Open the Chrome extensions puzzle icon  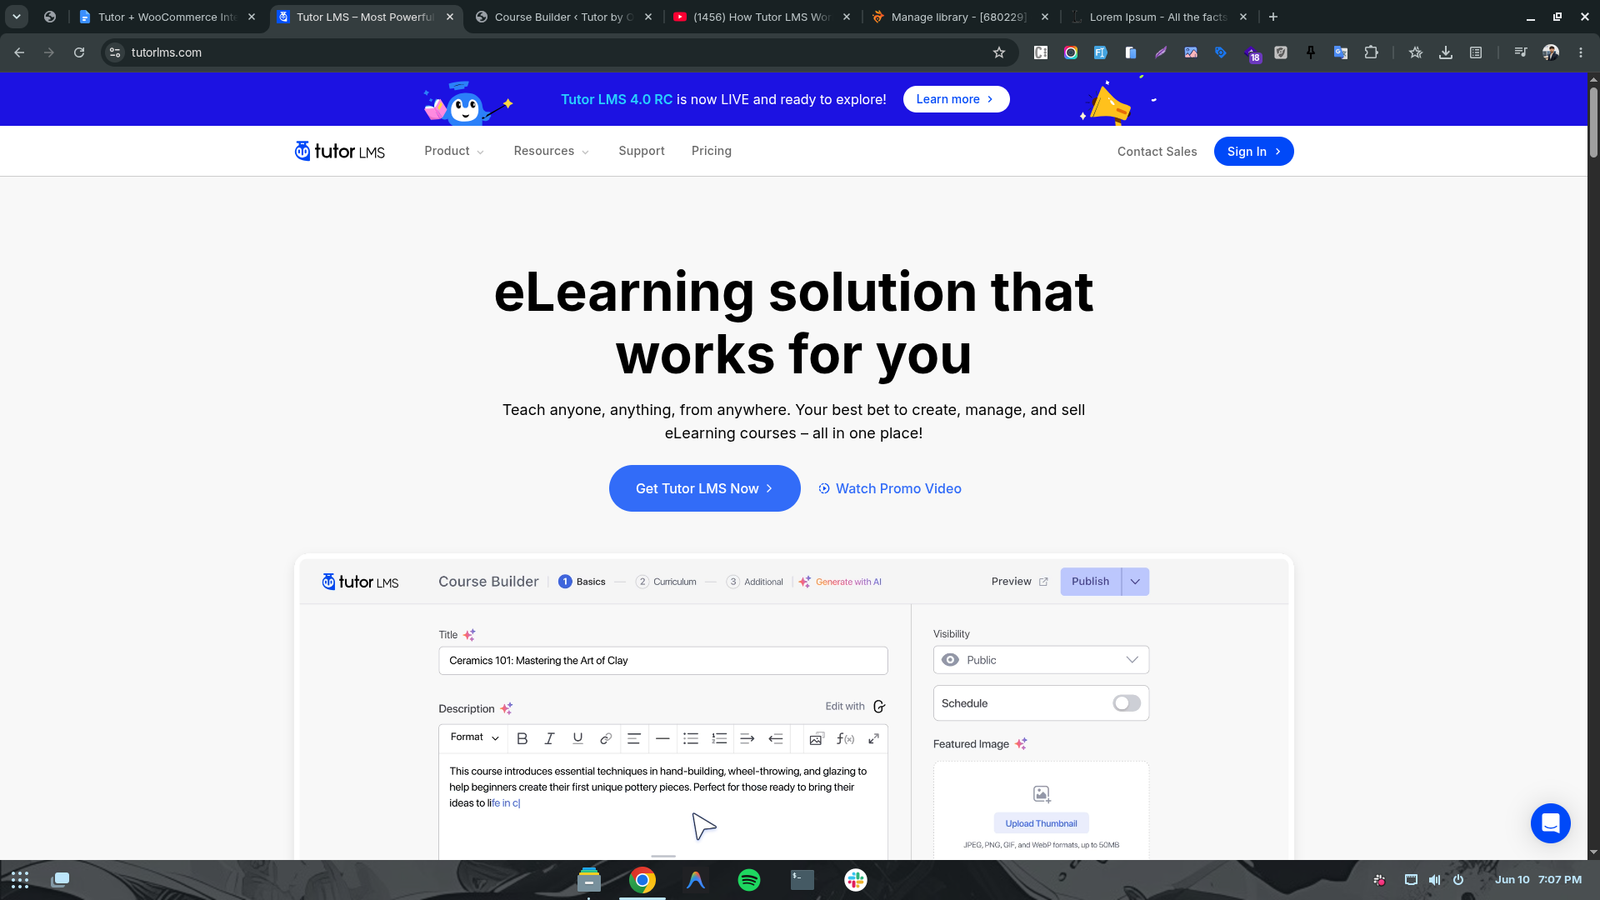pos(1371,52)
